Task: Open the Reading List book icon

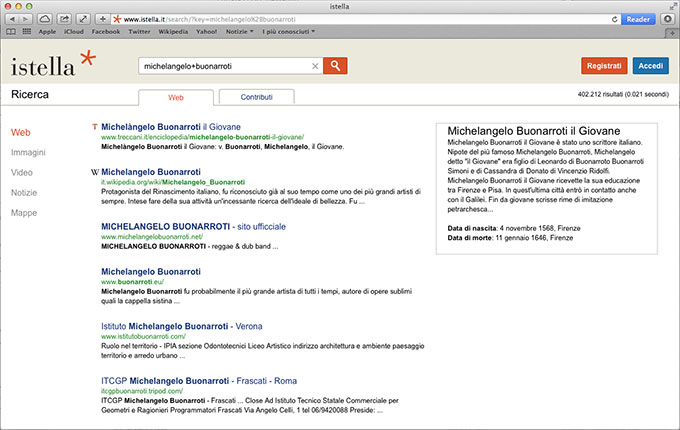Action: coord(11,32)
